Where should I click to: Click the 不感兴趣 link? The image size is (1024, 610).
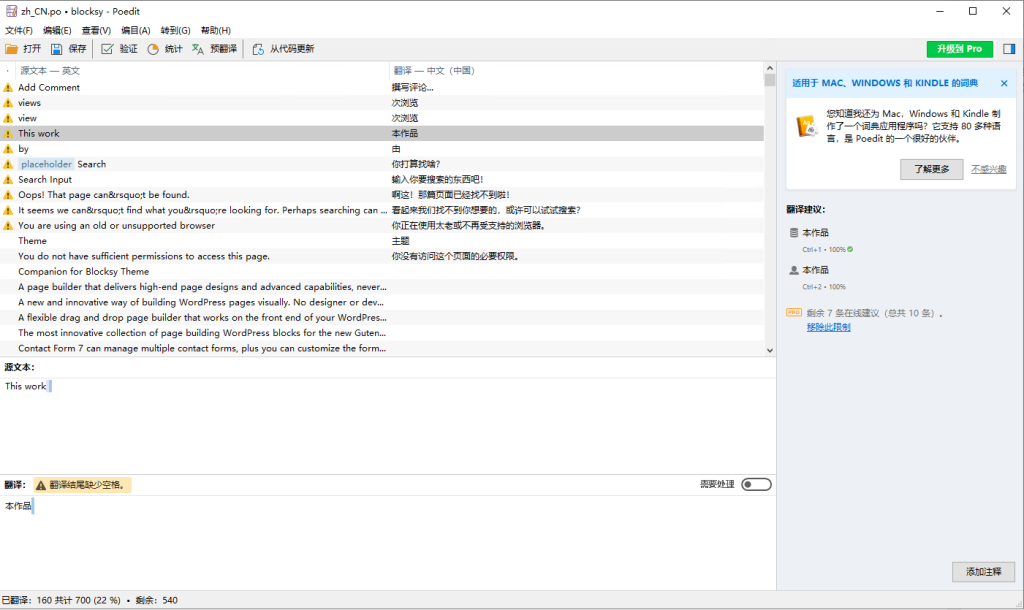click(988, 169)
